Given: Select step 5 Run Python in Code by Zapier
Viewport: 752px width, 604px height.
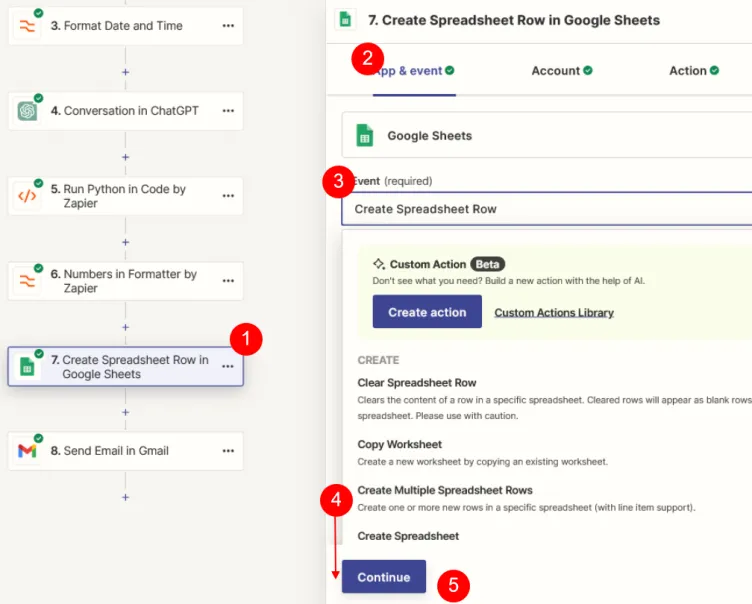Looking at the screenshot, I should pos(126,196).
